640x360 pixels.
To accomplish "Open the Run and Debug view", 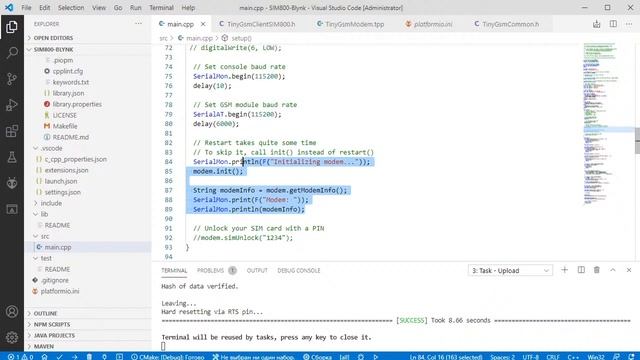I will (12, 105).
